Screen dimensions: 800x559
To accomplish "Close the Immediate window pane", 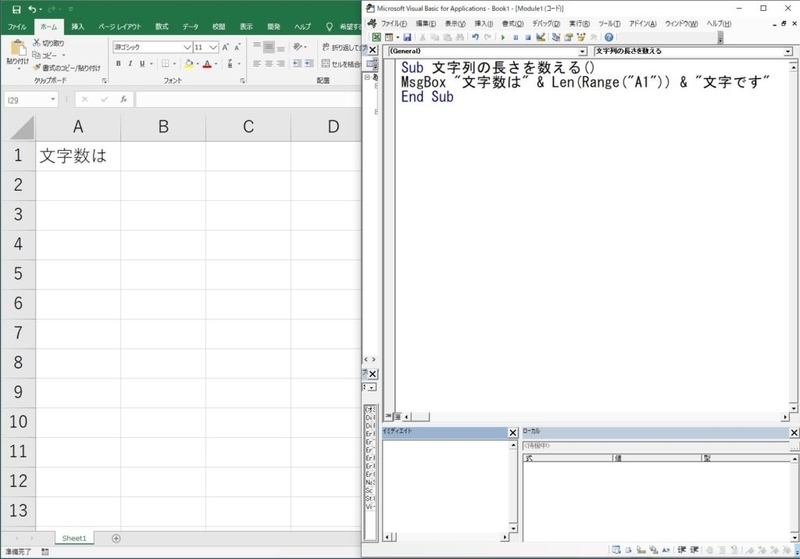I will pyautogui.click(x=513, y=433).
